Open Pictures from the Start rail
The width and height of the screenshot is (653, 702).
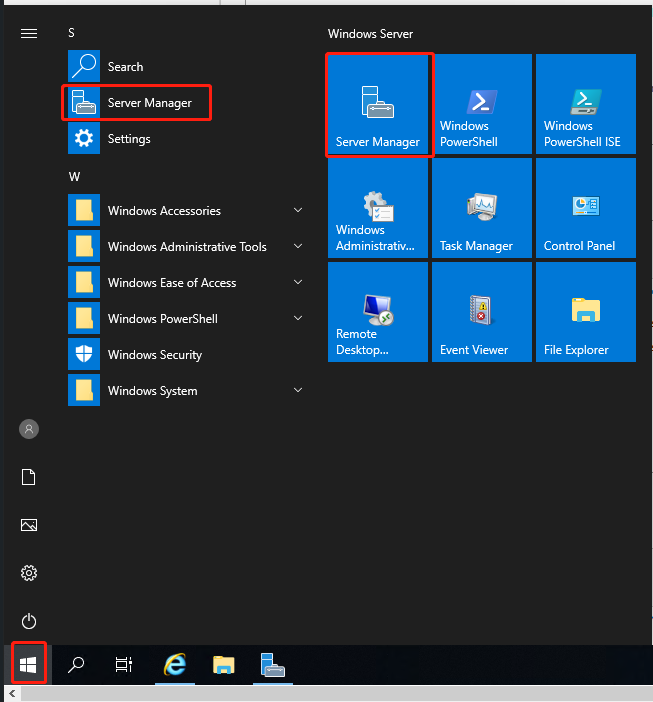point(29,525)
